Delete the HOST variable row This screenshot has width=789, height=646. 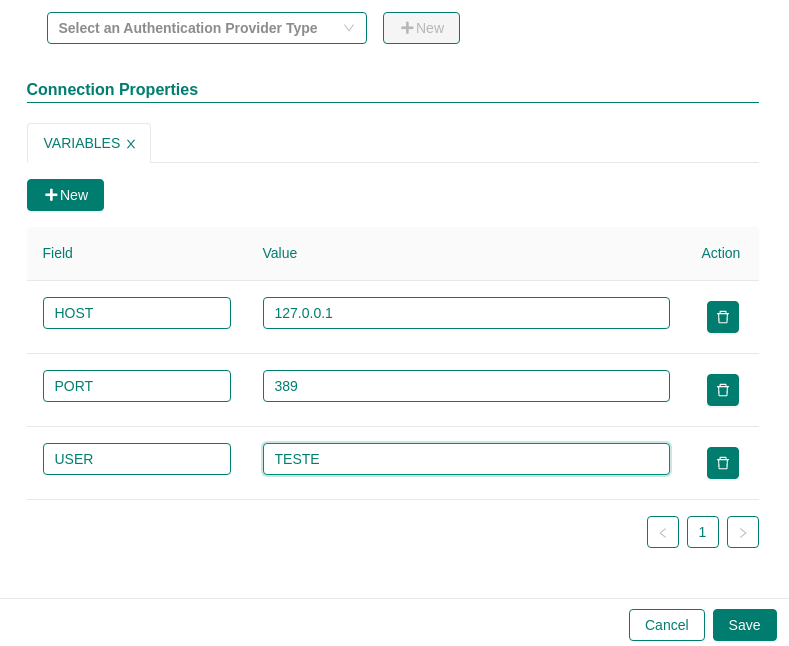722,317
